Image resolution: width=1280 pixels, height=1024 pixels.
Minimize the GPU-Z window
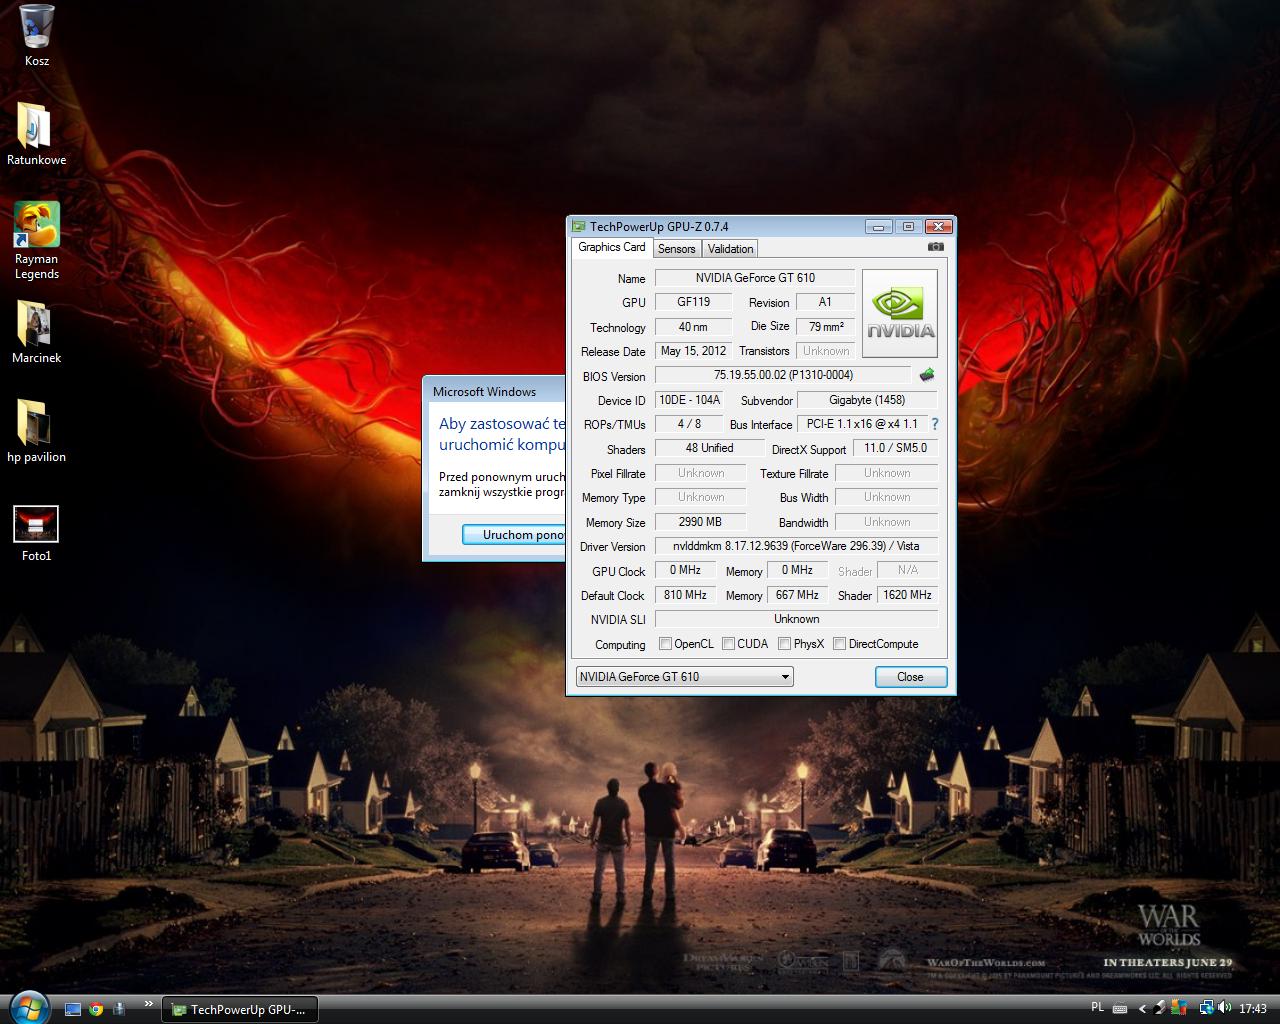878,227
